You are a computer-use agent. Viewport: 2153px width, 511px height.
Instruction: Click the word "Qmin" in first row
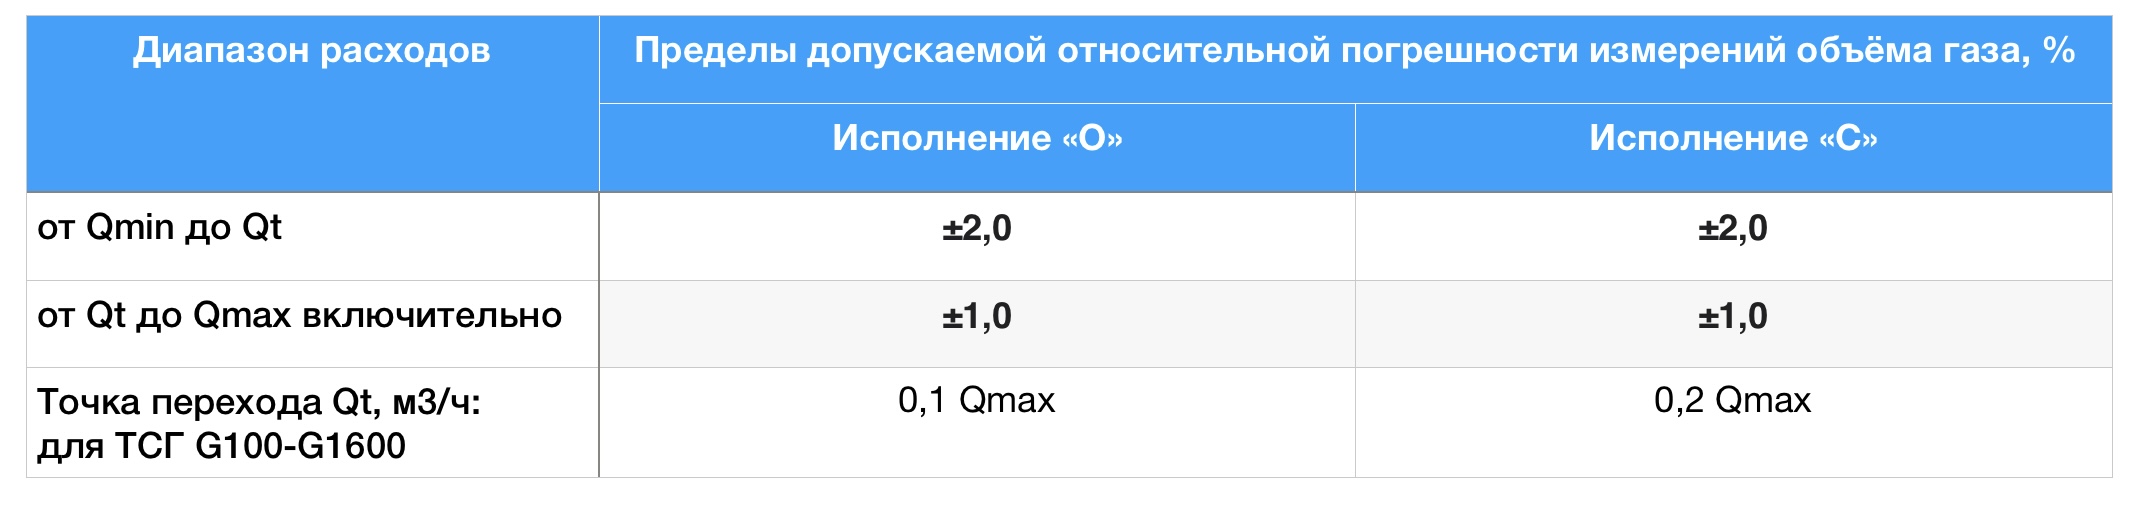click(130, 228)
